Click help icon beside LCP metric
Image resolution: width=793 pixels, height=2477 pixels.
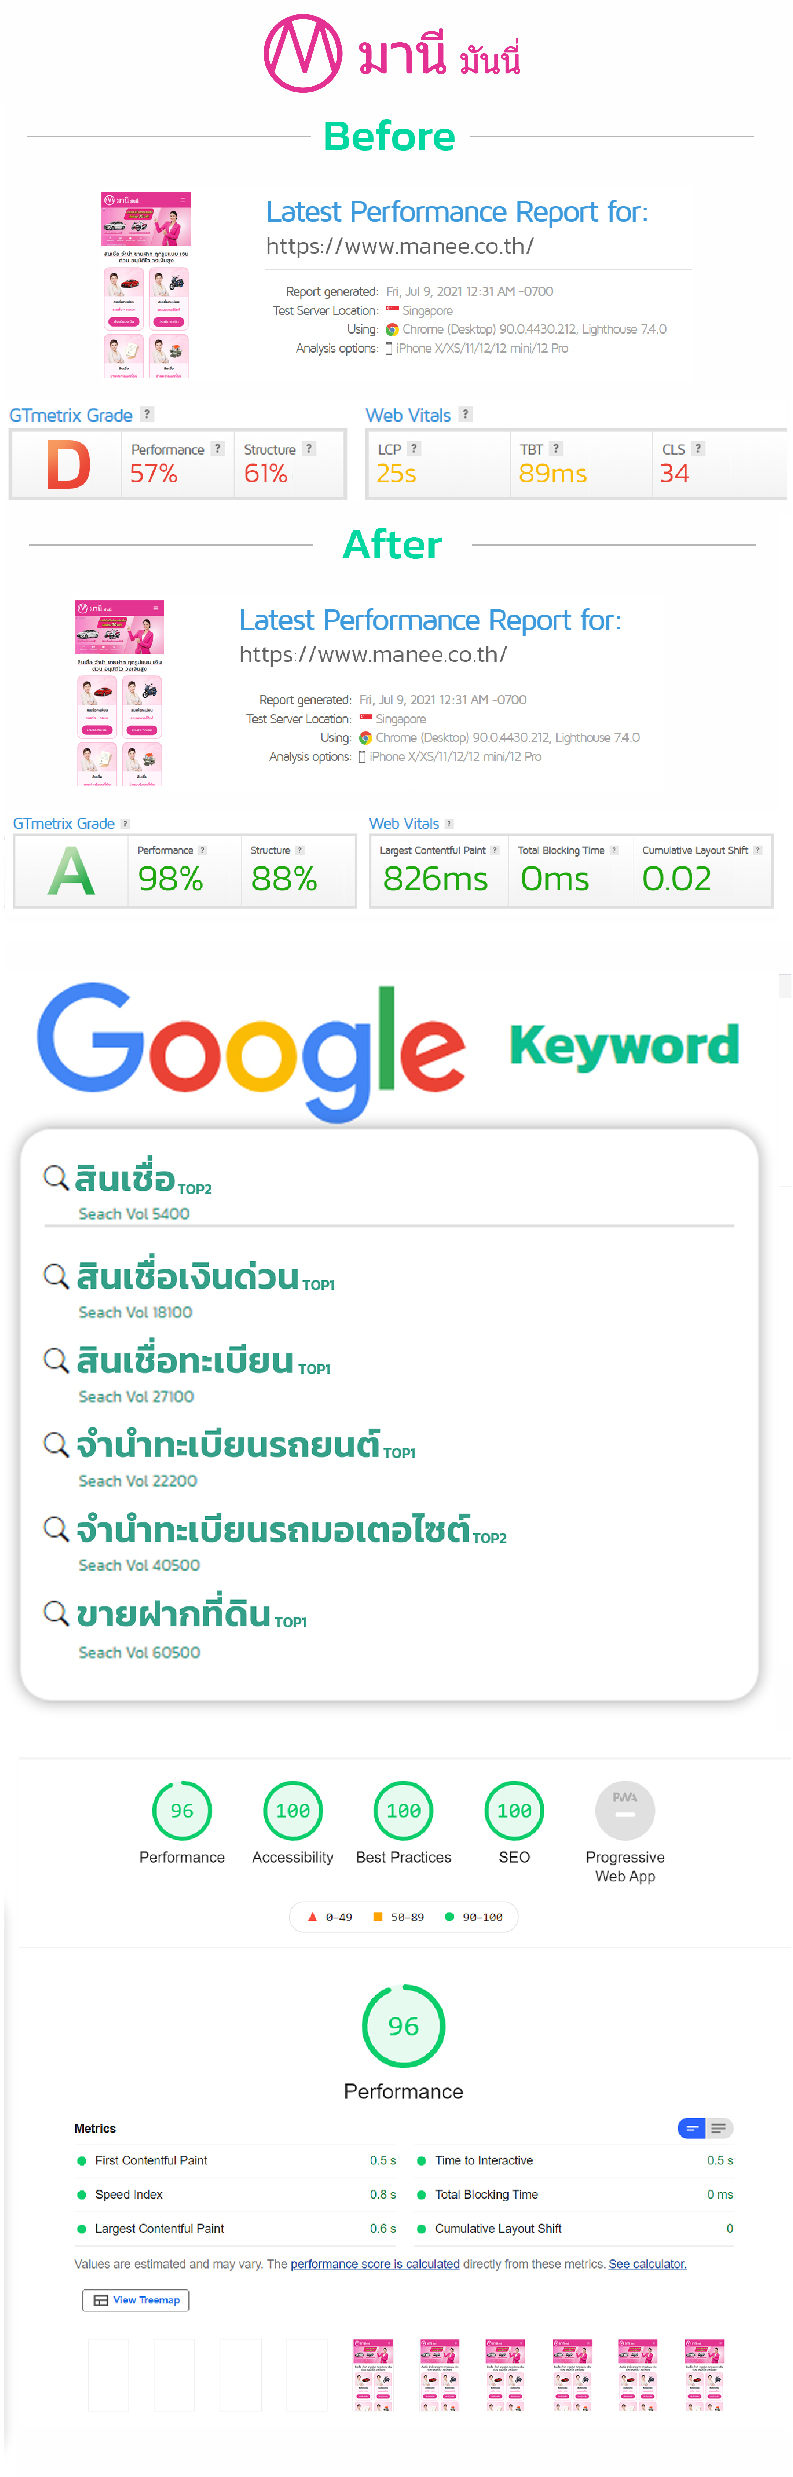414,449
